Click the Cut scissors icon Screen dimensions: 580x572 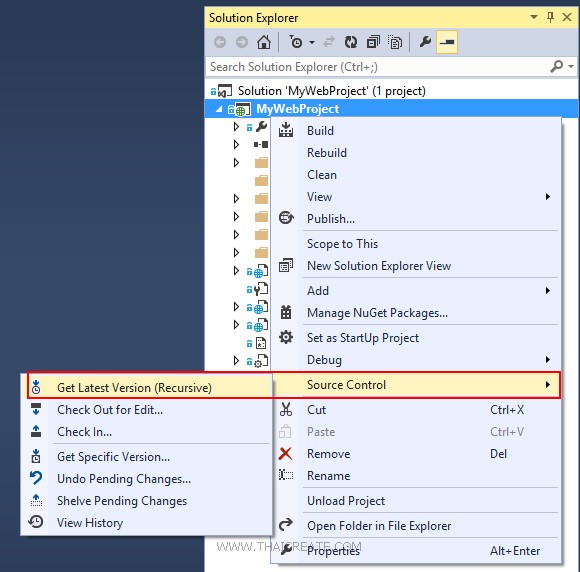coord(286,409)
